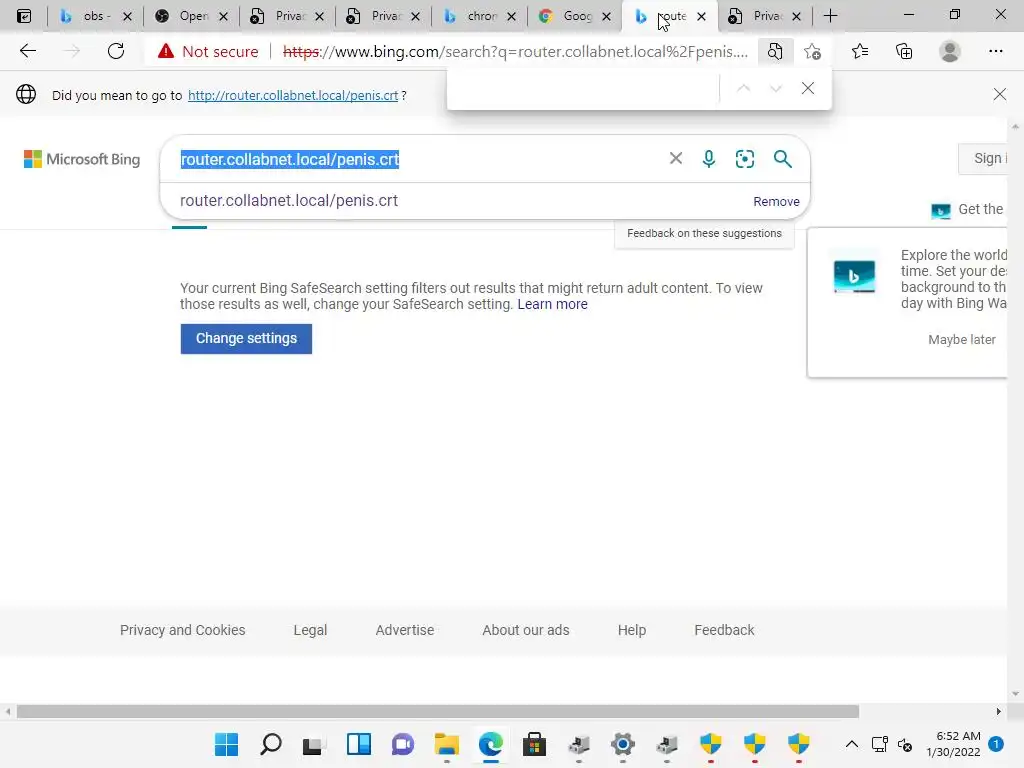Image resolution: width=1024 pixels, height=768 pixels.
Task: Close the obs tab
Action: pyautogui.click(x=127, y=16)
